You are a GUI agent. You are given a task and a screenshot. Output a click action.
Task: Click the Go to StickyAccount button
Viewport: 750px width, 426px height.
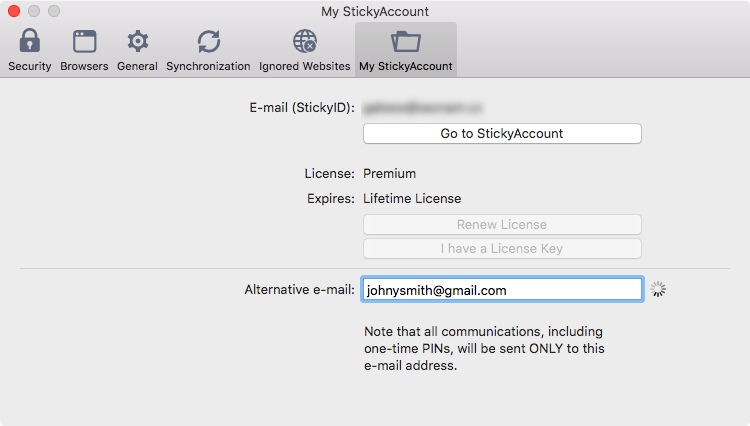tap(502, 133)
